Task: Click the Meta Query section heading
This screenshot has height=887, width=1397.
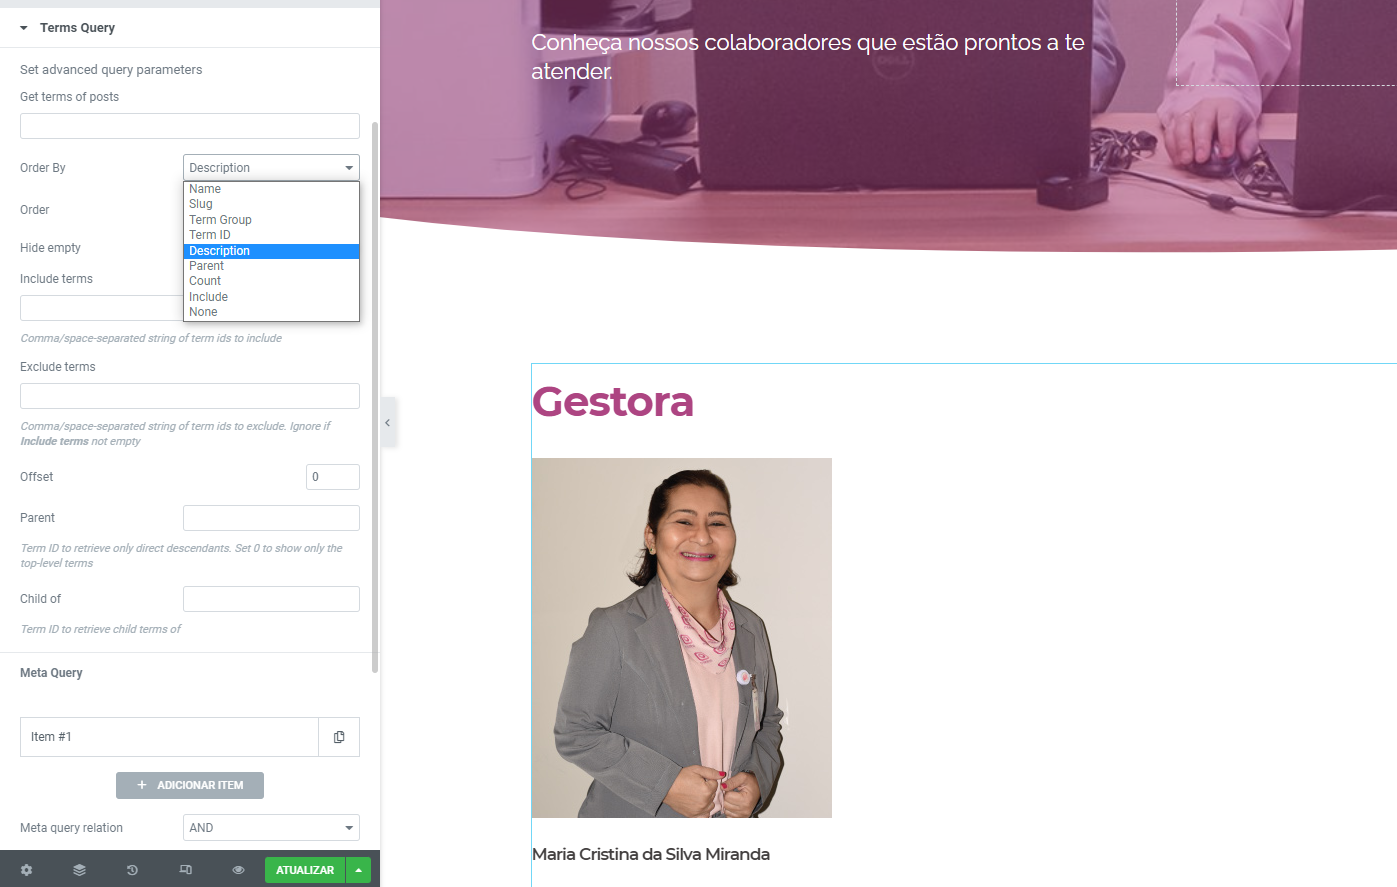Action: coord(51,673)
